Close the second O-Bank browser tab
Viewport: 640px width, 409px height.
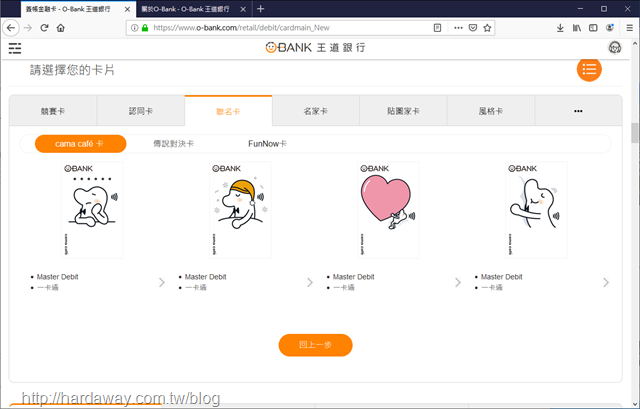point(243,9)
